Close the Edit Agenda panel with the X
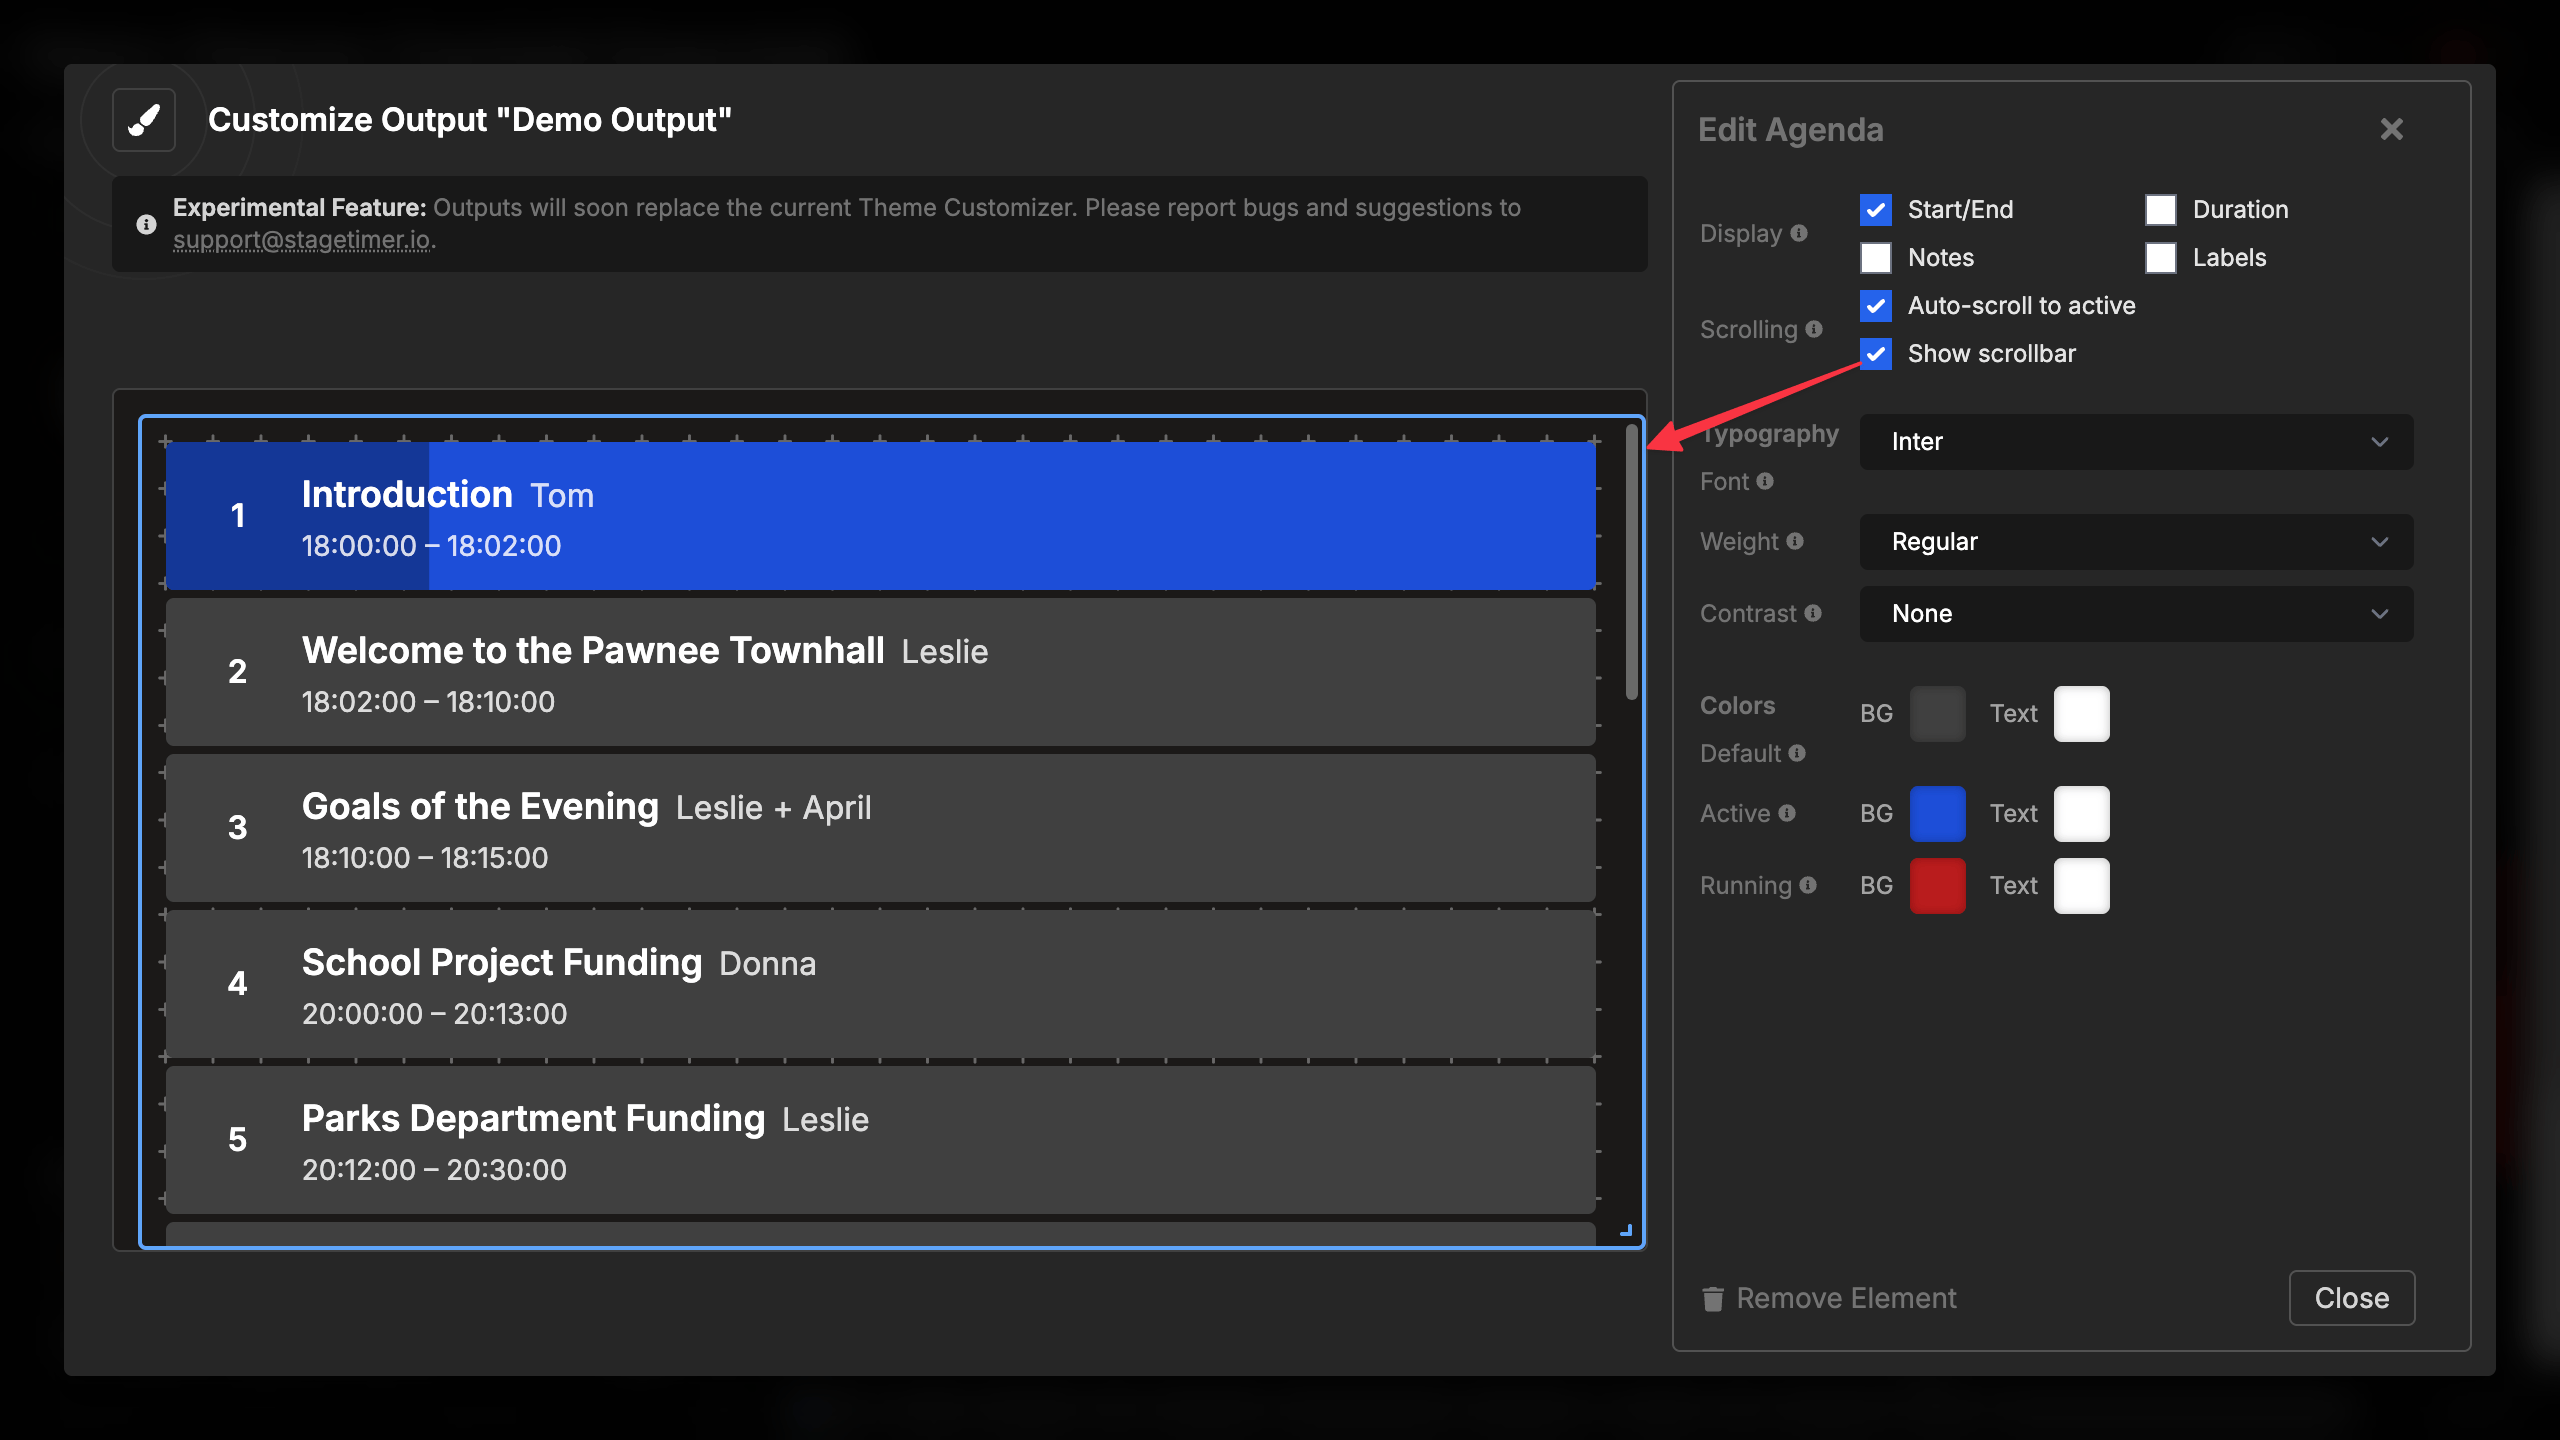Image resolution: width=2560 pixels, height=1440 pixels. coord(2391,128)
